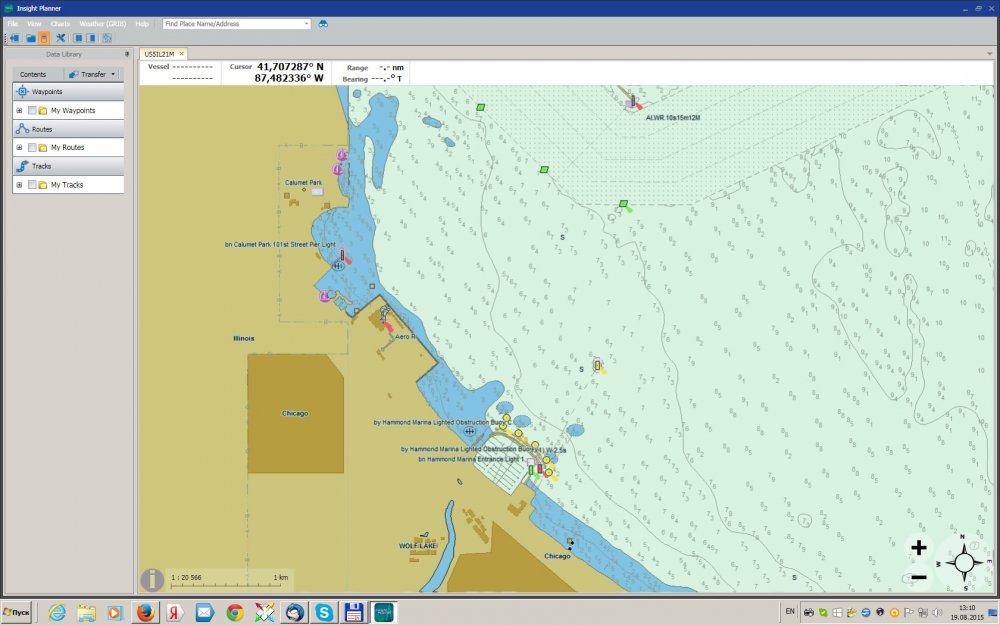Image resolution: width=1000 pixels, height=625 pixels.
Task: Switch to the US5IL21M chart tab
Action: [x=159, y=54]
